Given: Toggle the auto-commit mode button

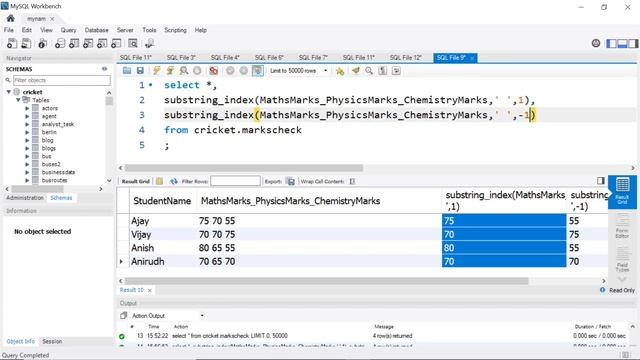Looking at the screenshot, I should click(x=258, y=71).
